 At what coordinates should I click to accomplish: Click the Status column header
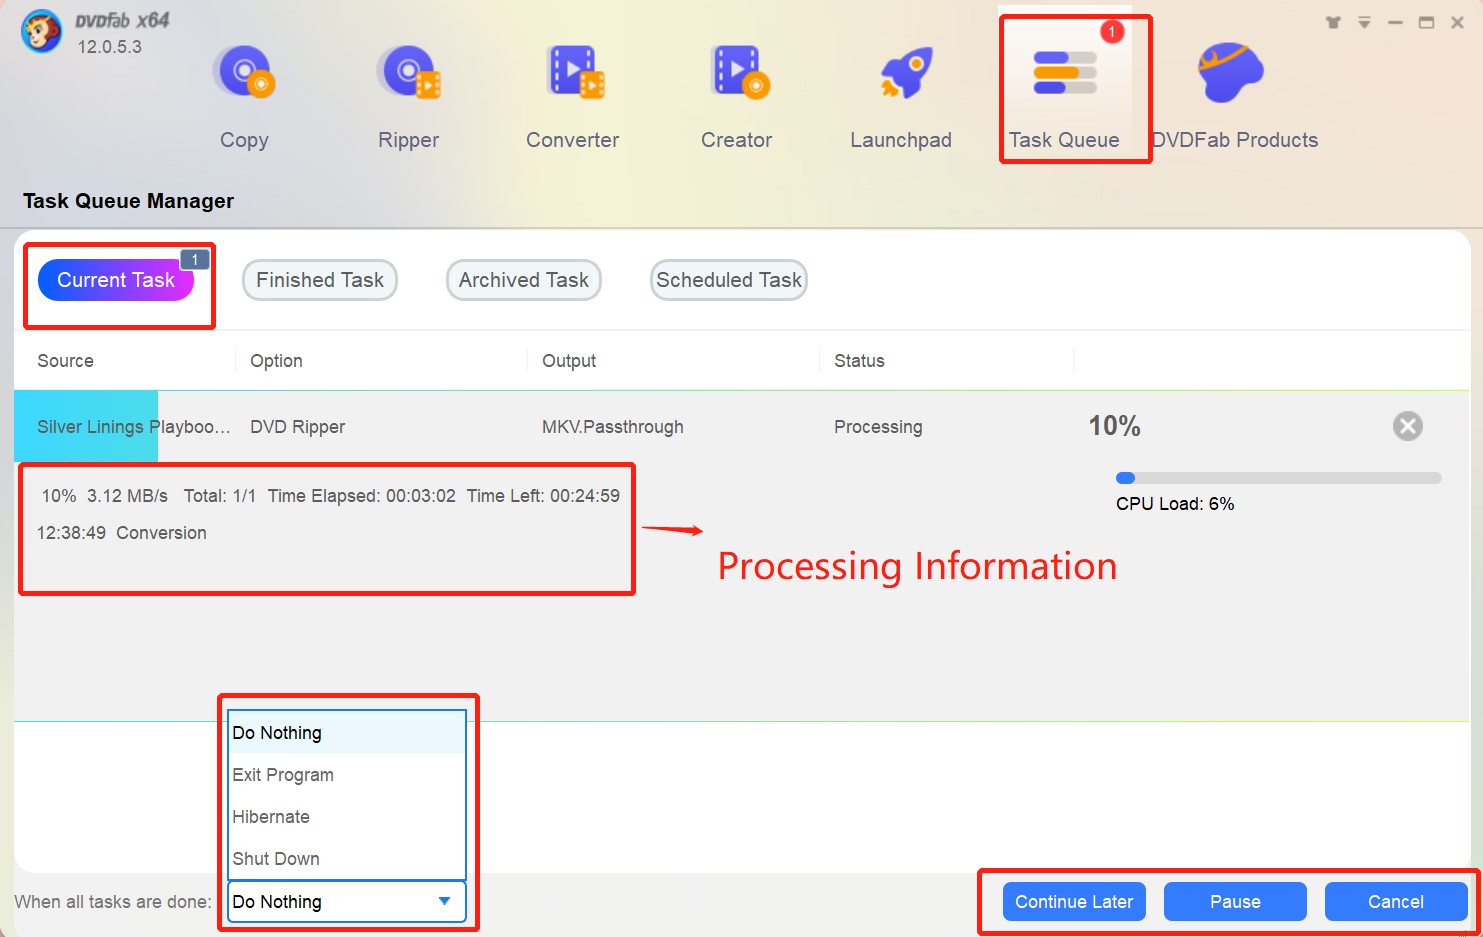859,361
